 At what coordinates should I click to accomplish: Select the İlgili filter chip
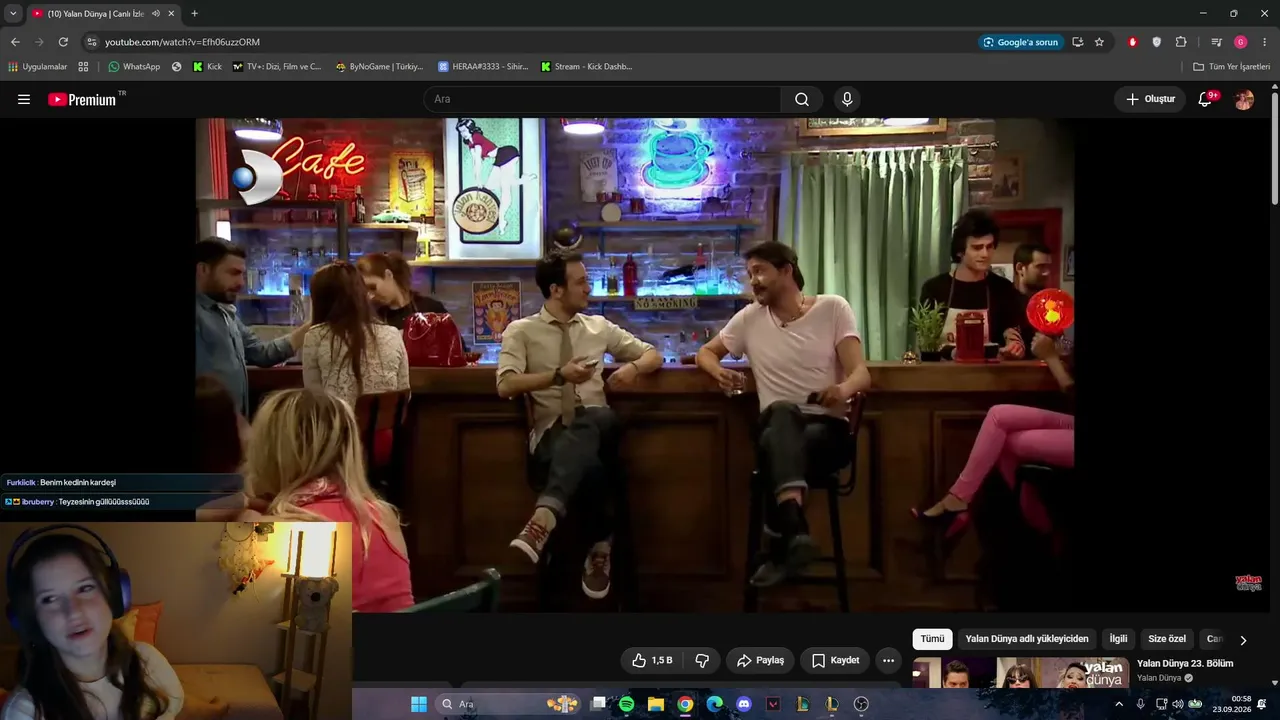pyautogui.click(x=1118, y=639)
